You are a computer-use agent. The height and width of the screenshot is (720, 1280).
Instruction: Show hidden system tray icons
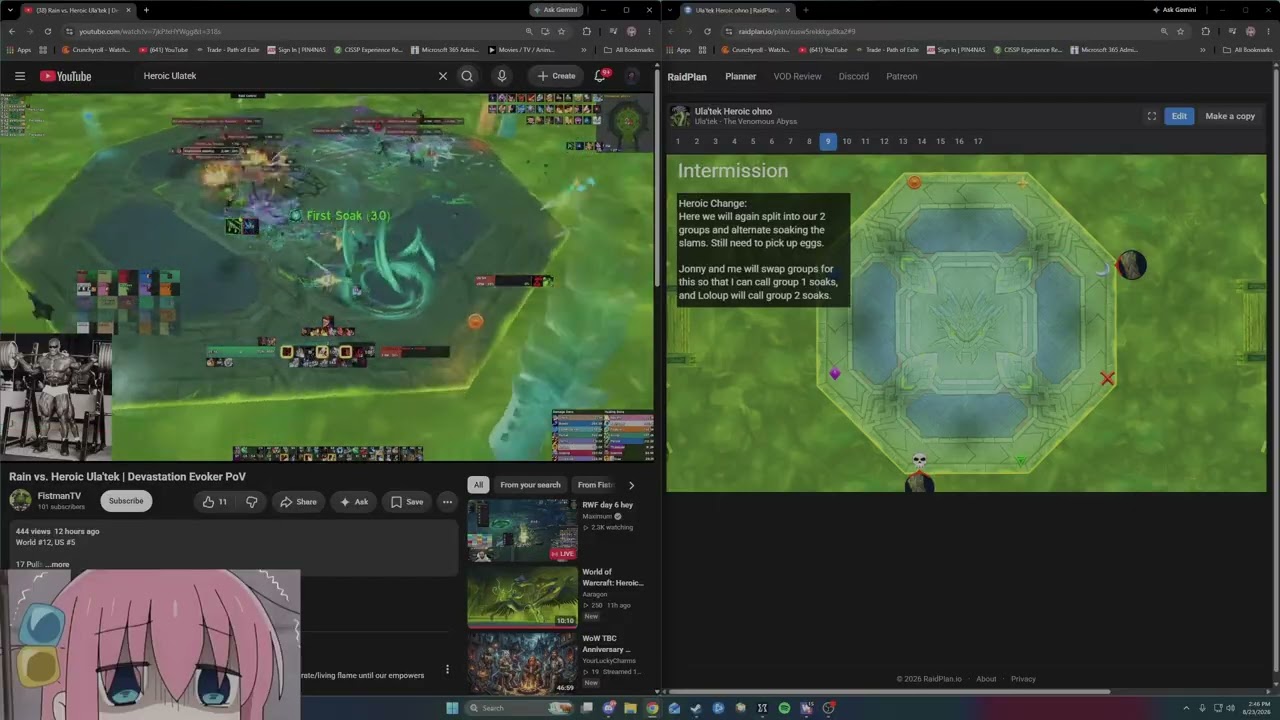pyautogui.click(x=1186, y=708)
